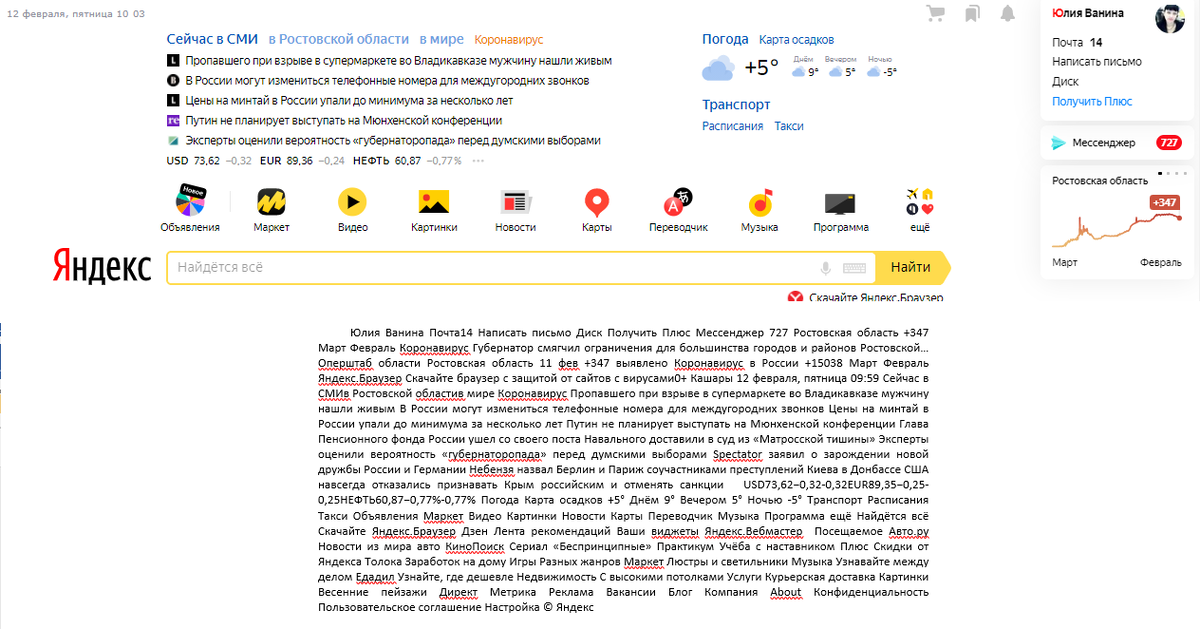Open the Вечером 5° forecast

pos(842,67)
